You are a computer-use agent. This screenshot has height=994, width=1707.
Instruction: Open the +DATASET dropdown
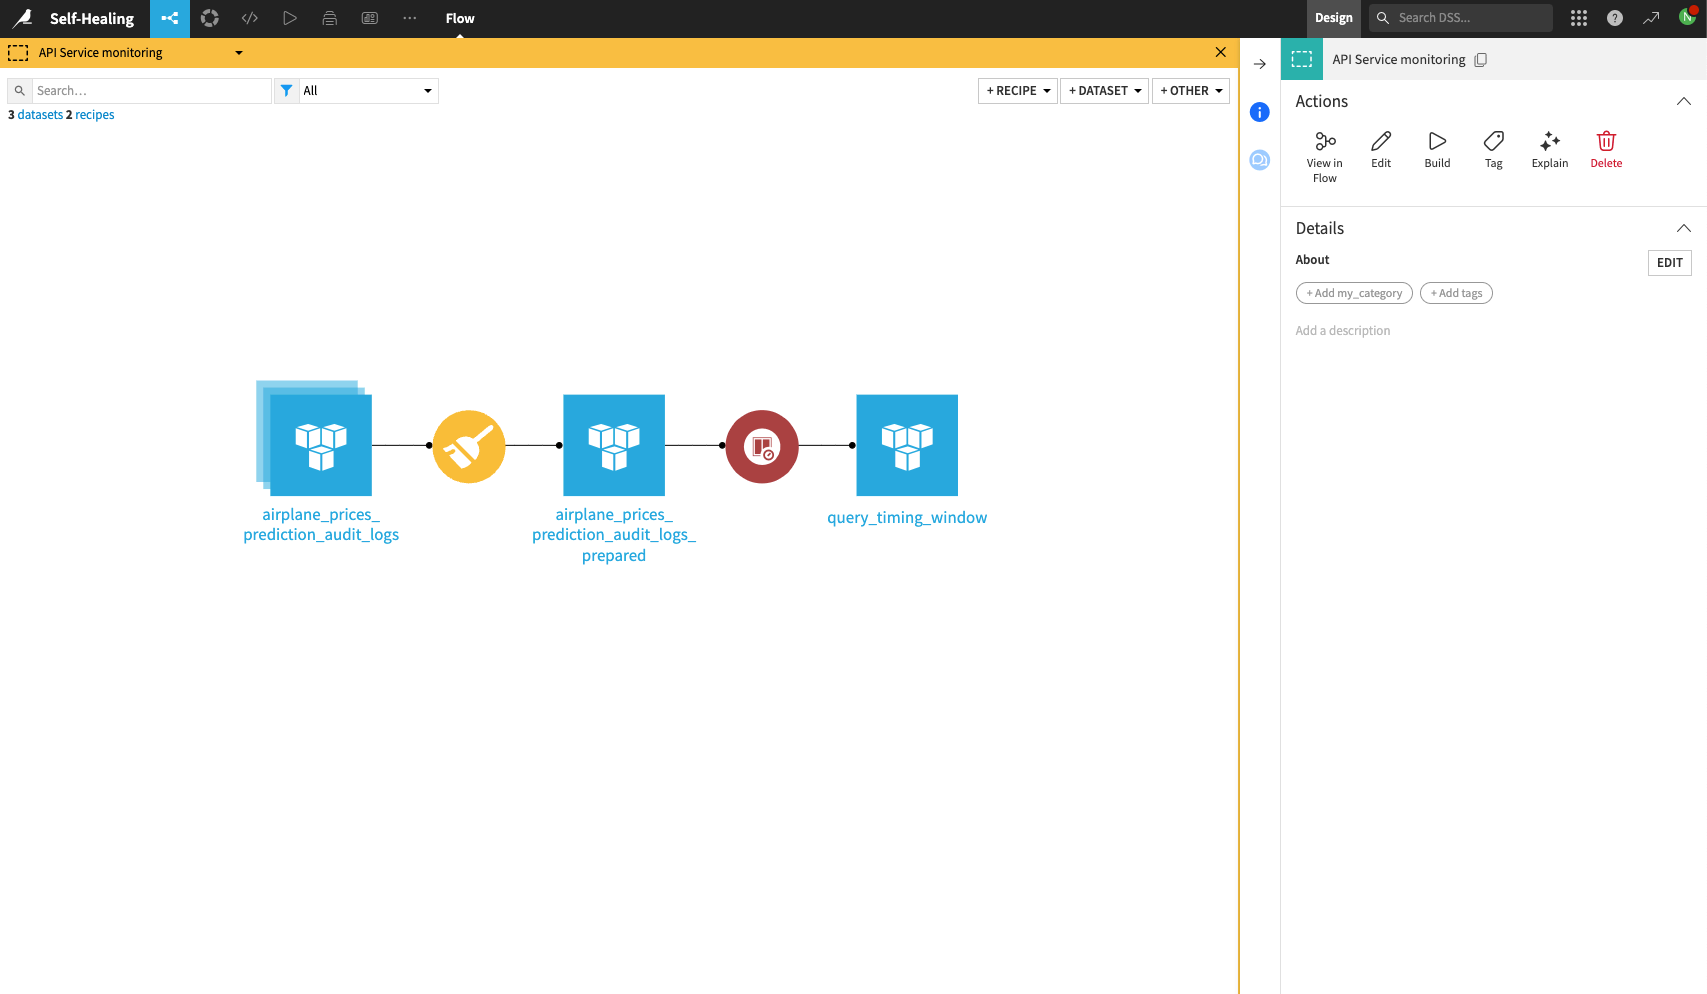[x=1104, y=90]
